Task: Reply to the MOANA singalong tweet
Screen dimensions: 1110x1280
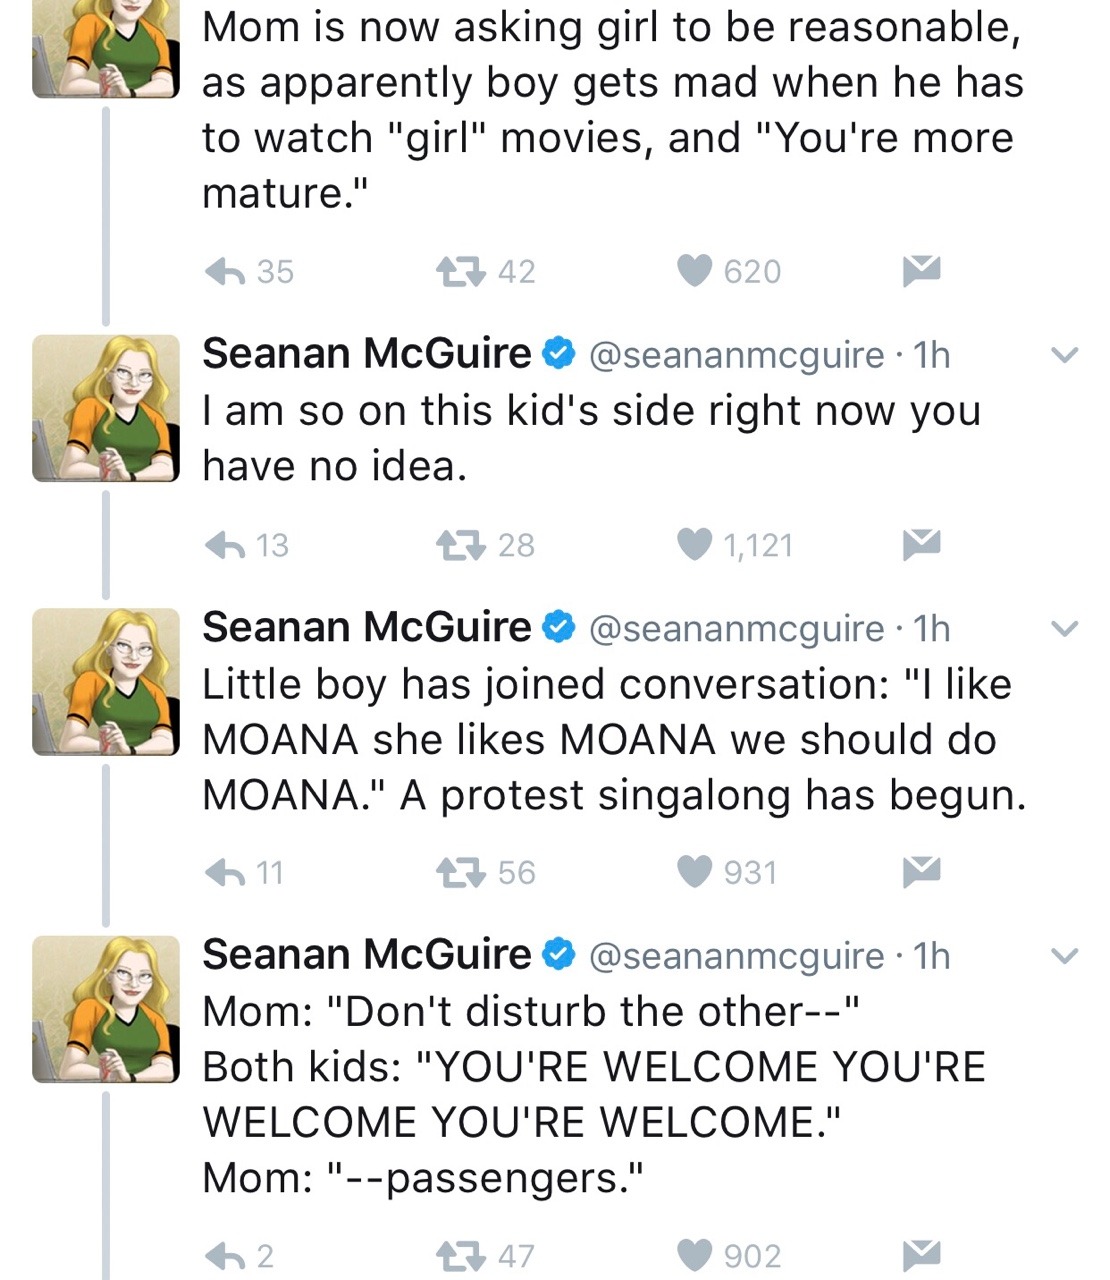Action: click(226, 873)
